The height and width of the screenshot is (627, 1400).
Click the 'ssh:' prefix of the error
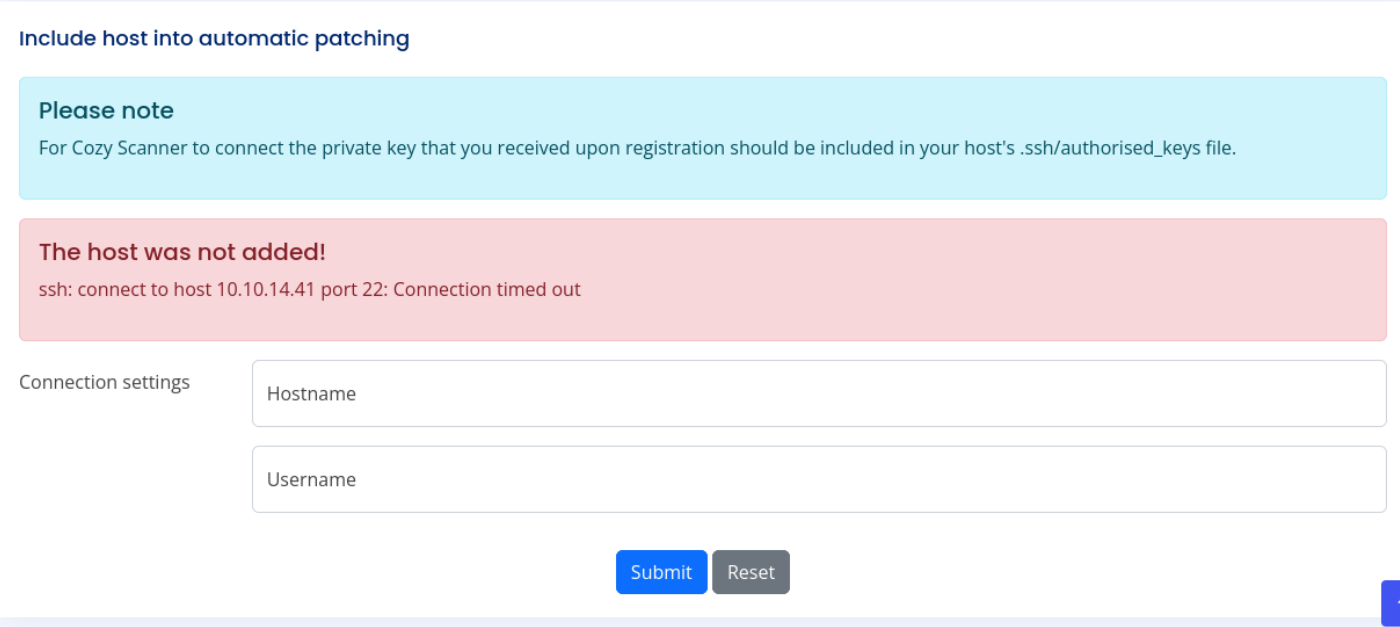coord(55,290)
